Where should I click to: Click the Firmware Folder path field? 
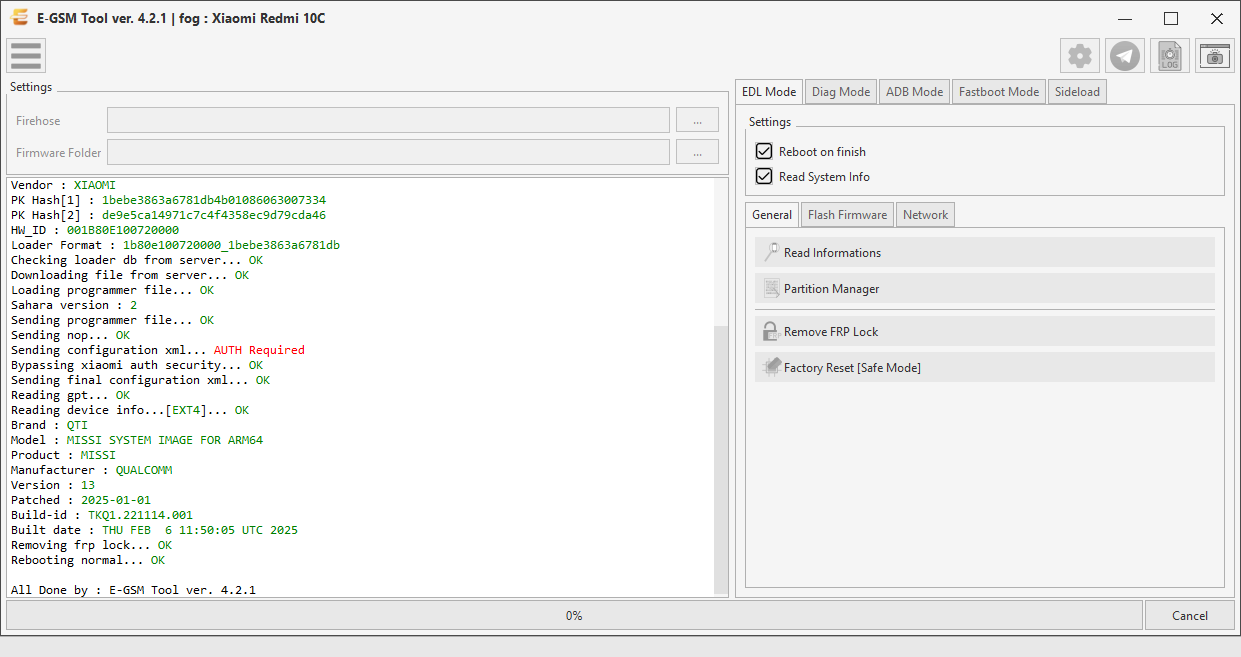click(388, 152)
